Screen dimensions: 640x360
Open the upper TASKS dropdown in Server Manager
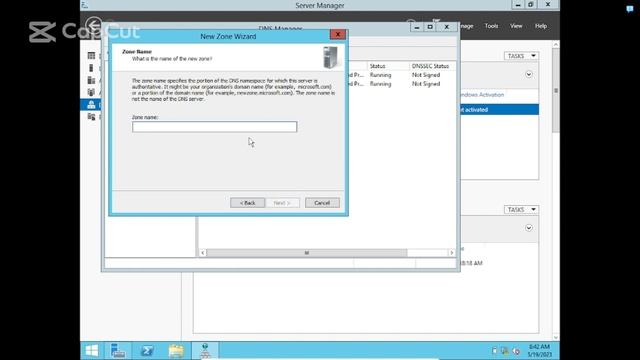521,56
